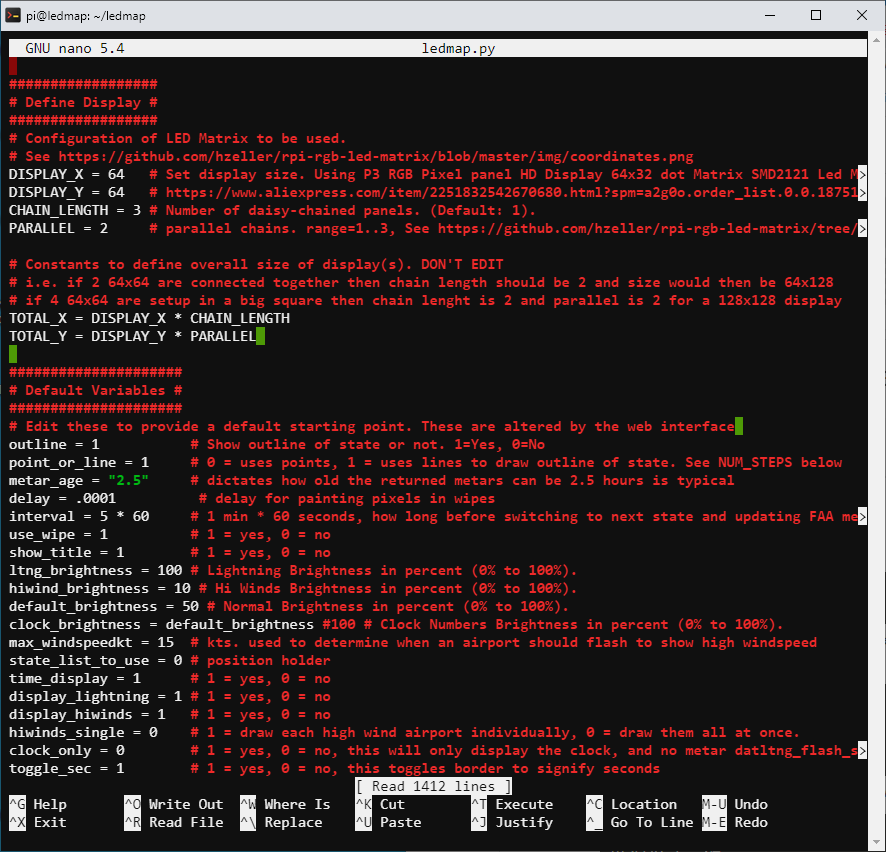Click the 'default_brightness = 50' line
Viewport: 886px width, 852px height.
(x=104, y=606)
